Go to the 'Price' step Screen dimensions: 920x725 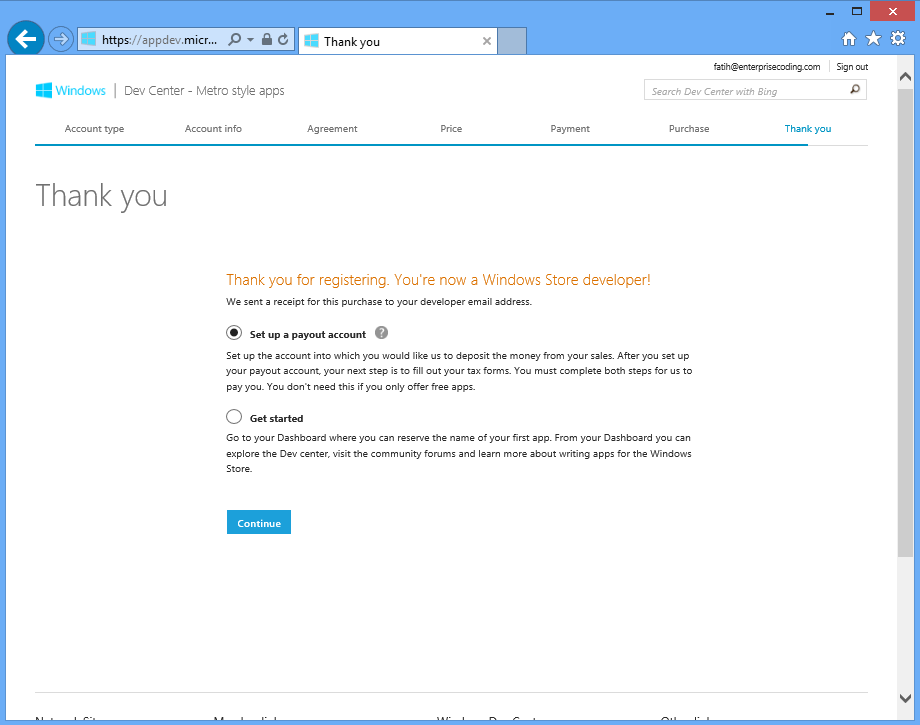(x=451, y=128)
